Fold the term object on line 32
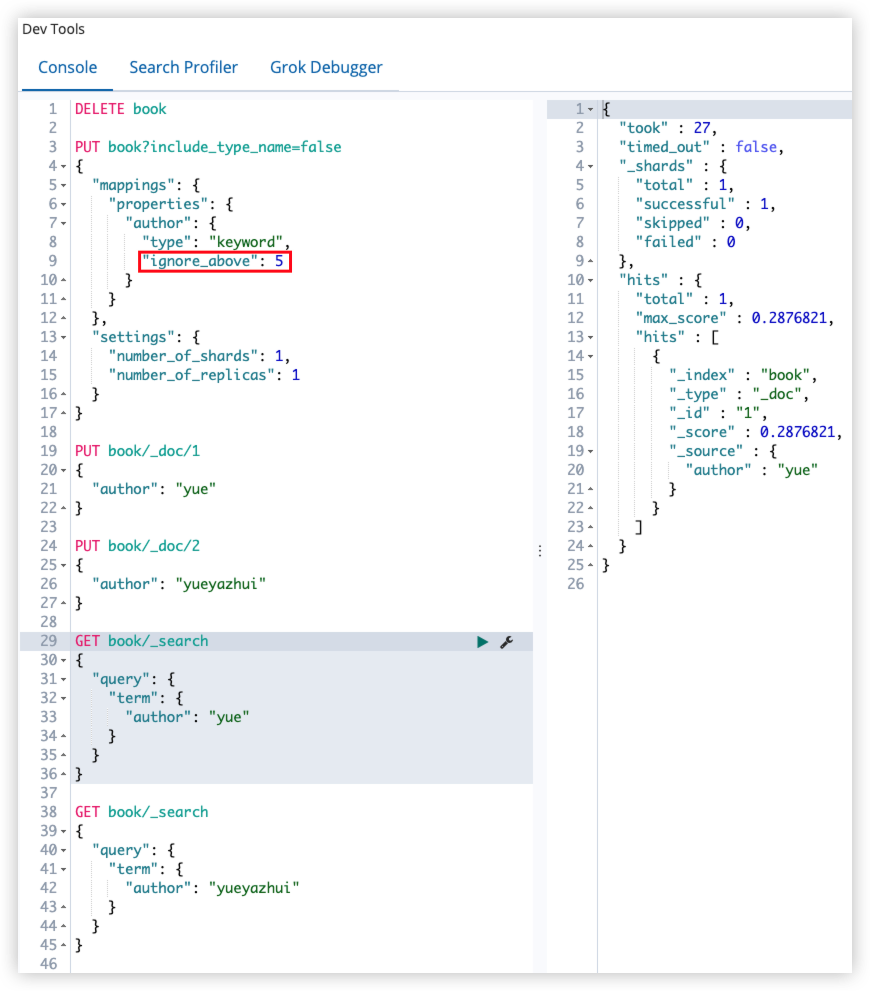870x991 pixels. 64,699
